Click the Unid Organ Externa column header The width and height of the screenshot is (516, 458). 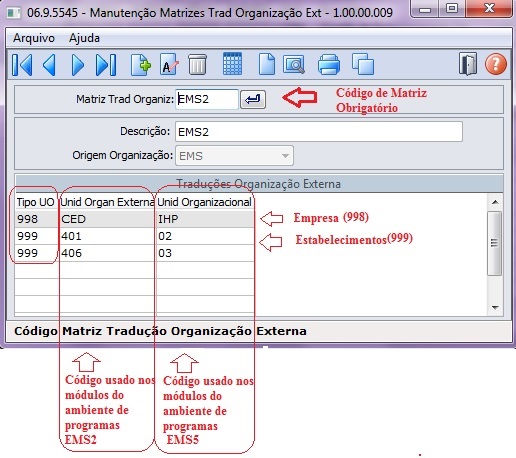(107, 202)
